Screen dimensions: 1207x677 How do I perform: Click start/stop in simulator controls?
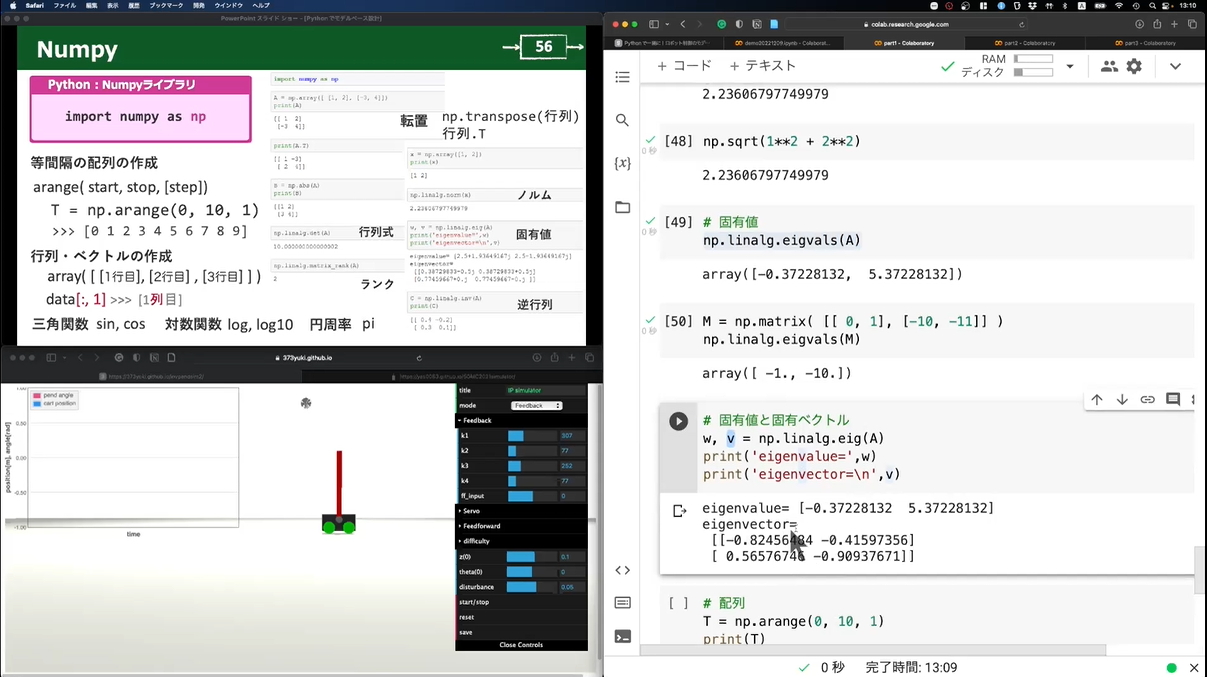(474, 602)
